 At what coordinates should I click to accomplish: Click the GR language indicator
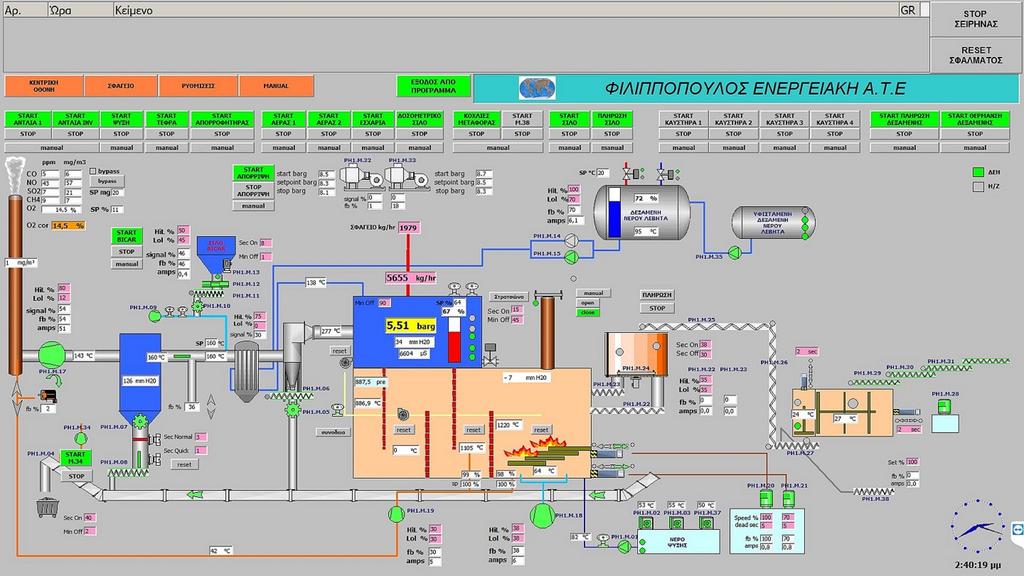coord(908,10)
